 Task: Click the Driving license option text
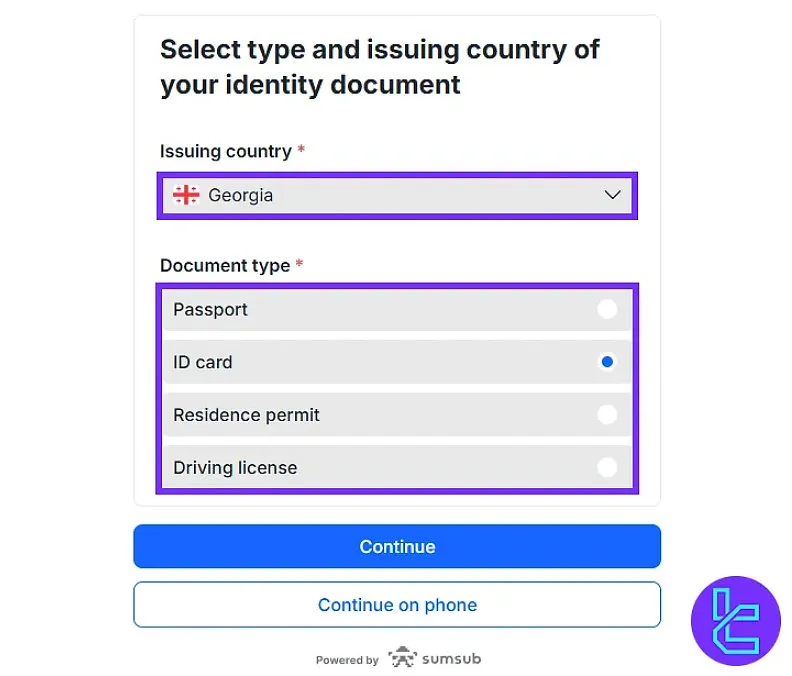tap(235, 467)
